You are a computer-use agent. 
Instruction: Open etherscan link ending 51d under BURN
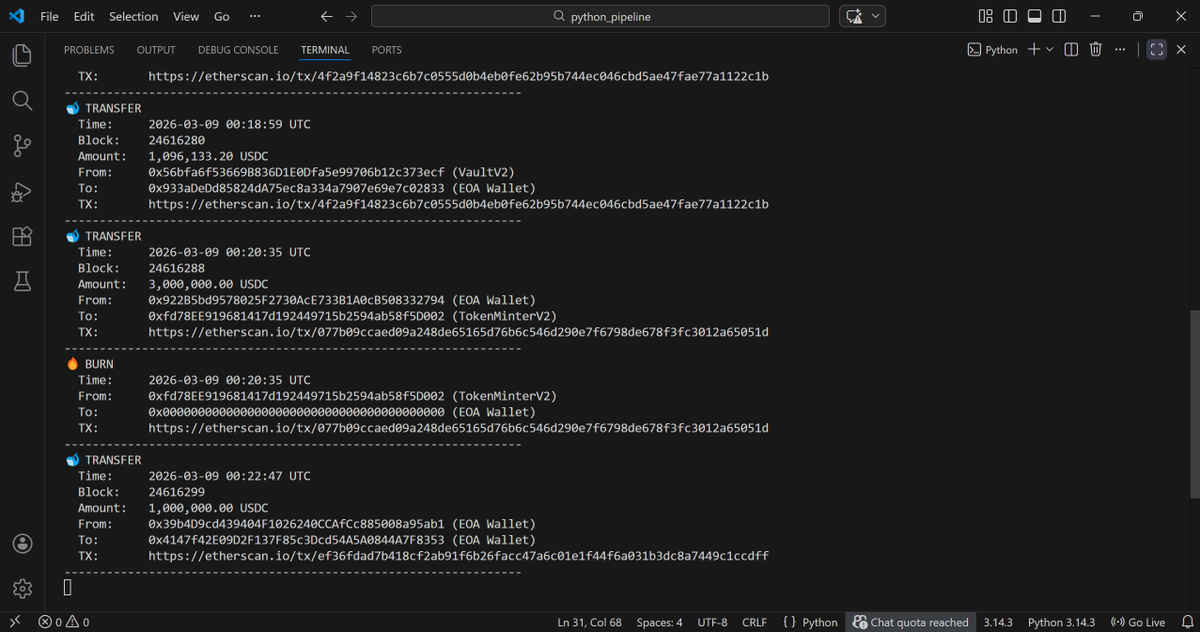click(x=458, y=428)
